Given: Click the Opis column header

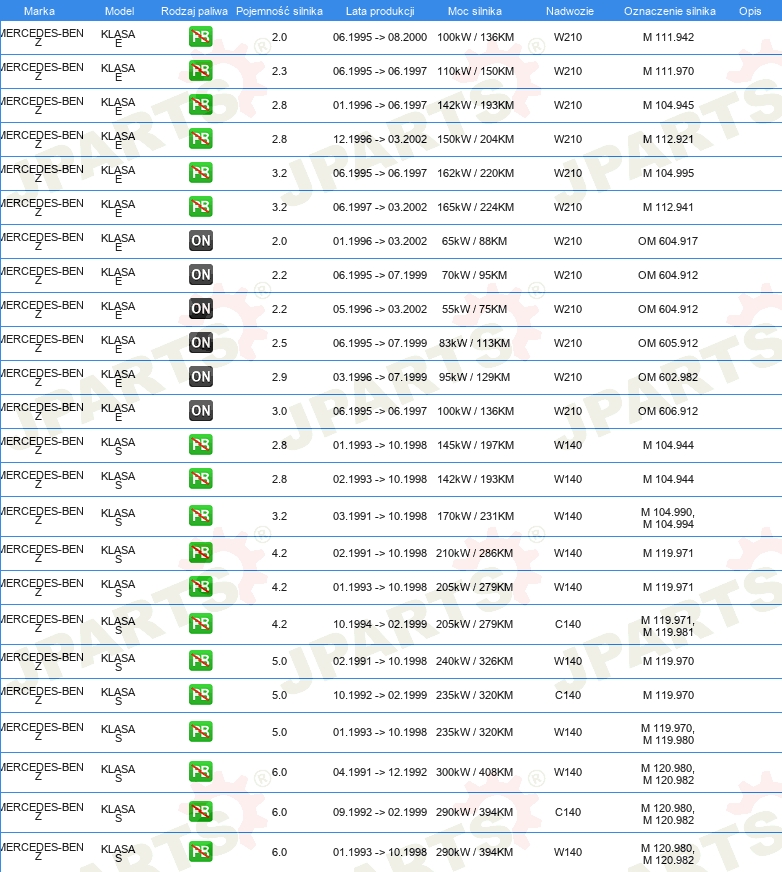Looking at the screenshot, I should (750, 11).
